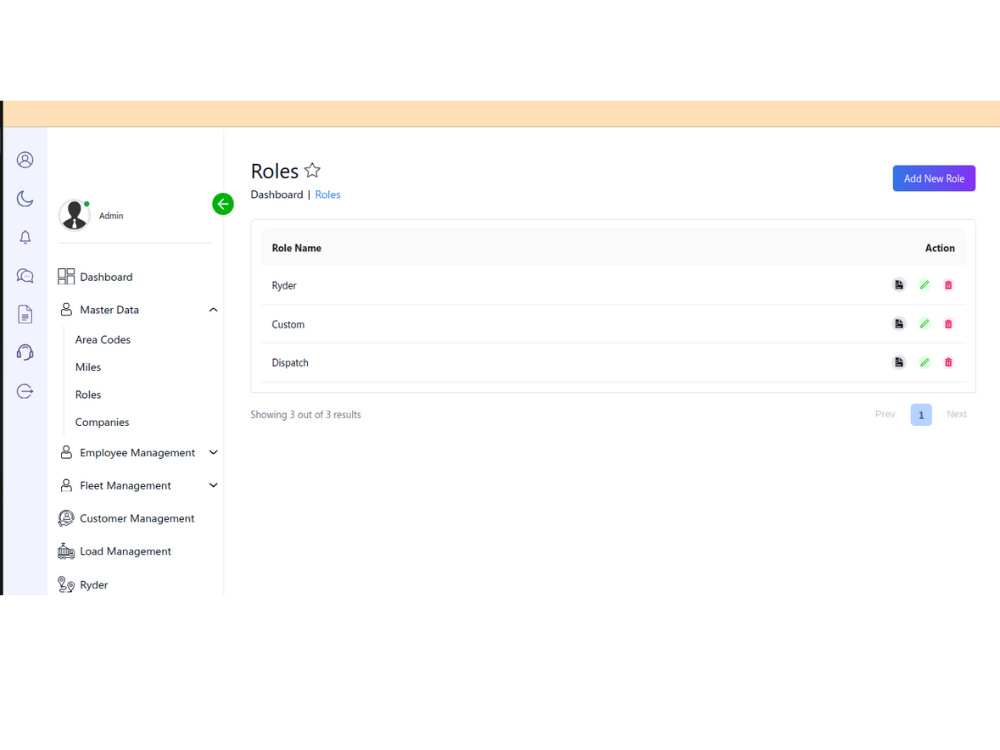Viewport: 1000px width, 750px height.
Task: Open Companies submenu item
Action: tap(102, 422)
